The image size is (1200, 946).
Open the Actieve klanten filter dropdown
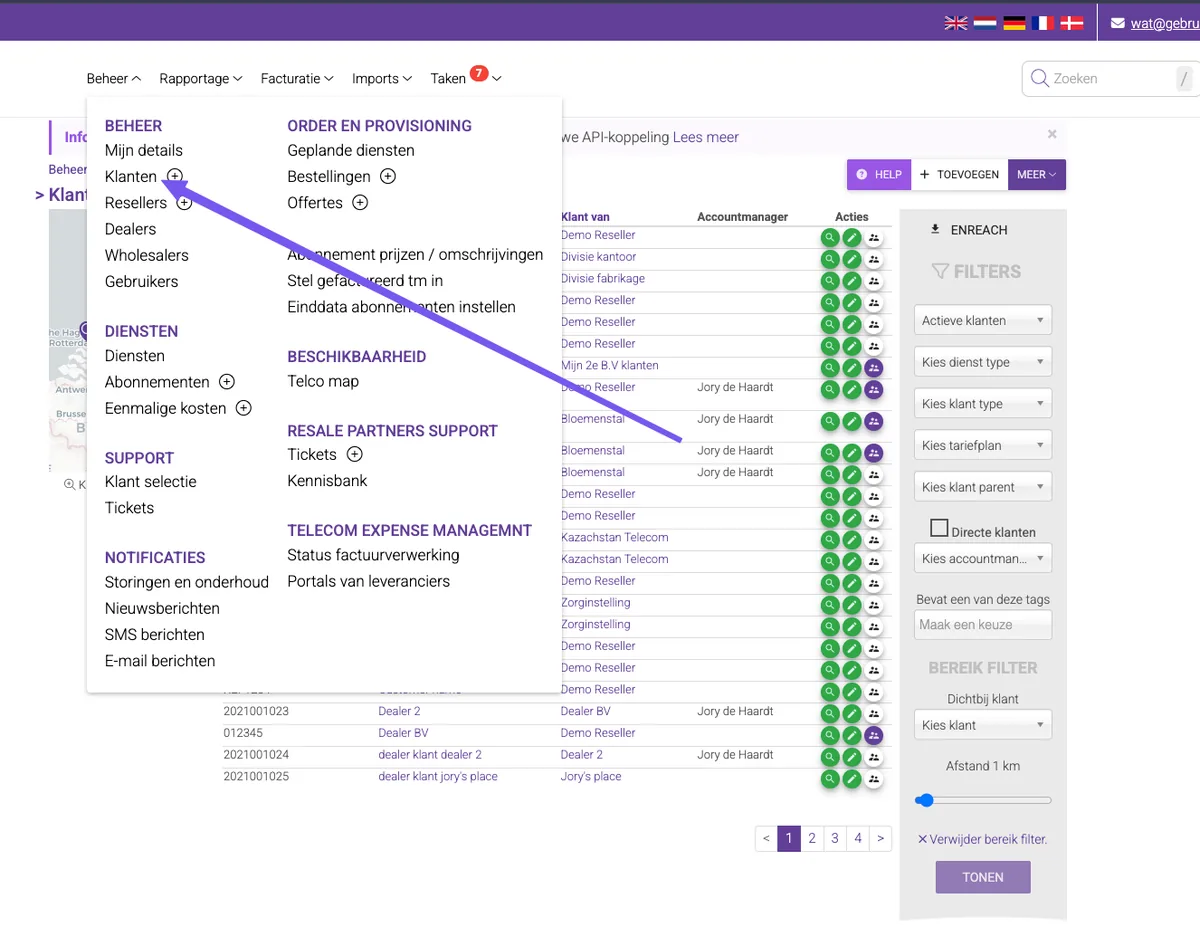(983, 321)
